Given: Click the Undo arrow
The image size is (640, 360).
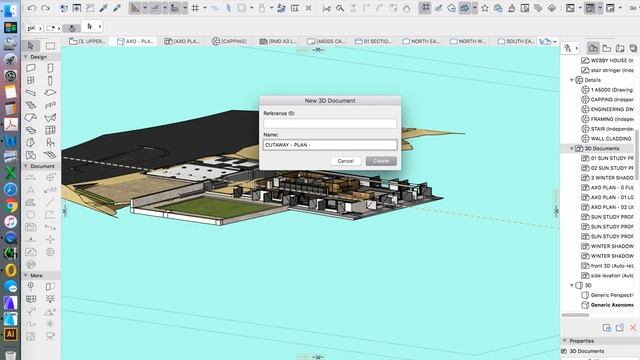Looking at the screenshot, I should click(x=32, y=8).
